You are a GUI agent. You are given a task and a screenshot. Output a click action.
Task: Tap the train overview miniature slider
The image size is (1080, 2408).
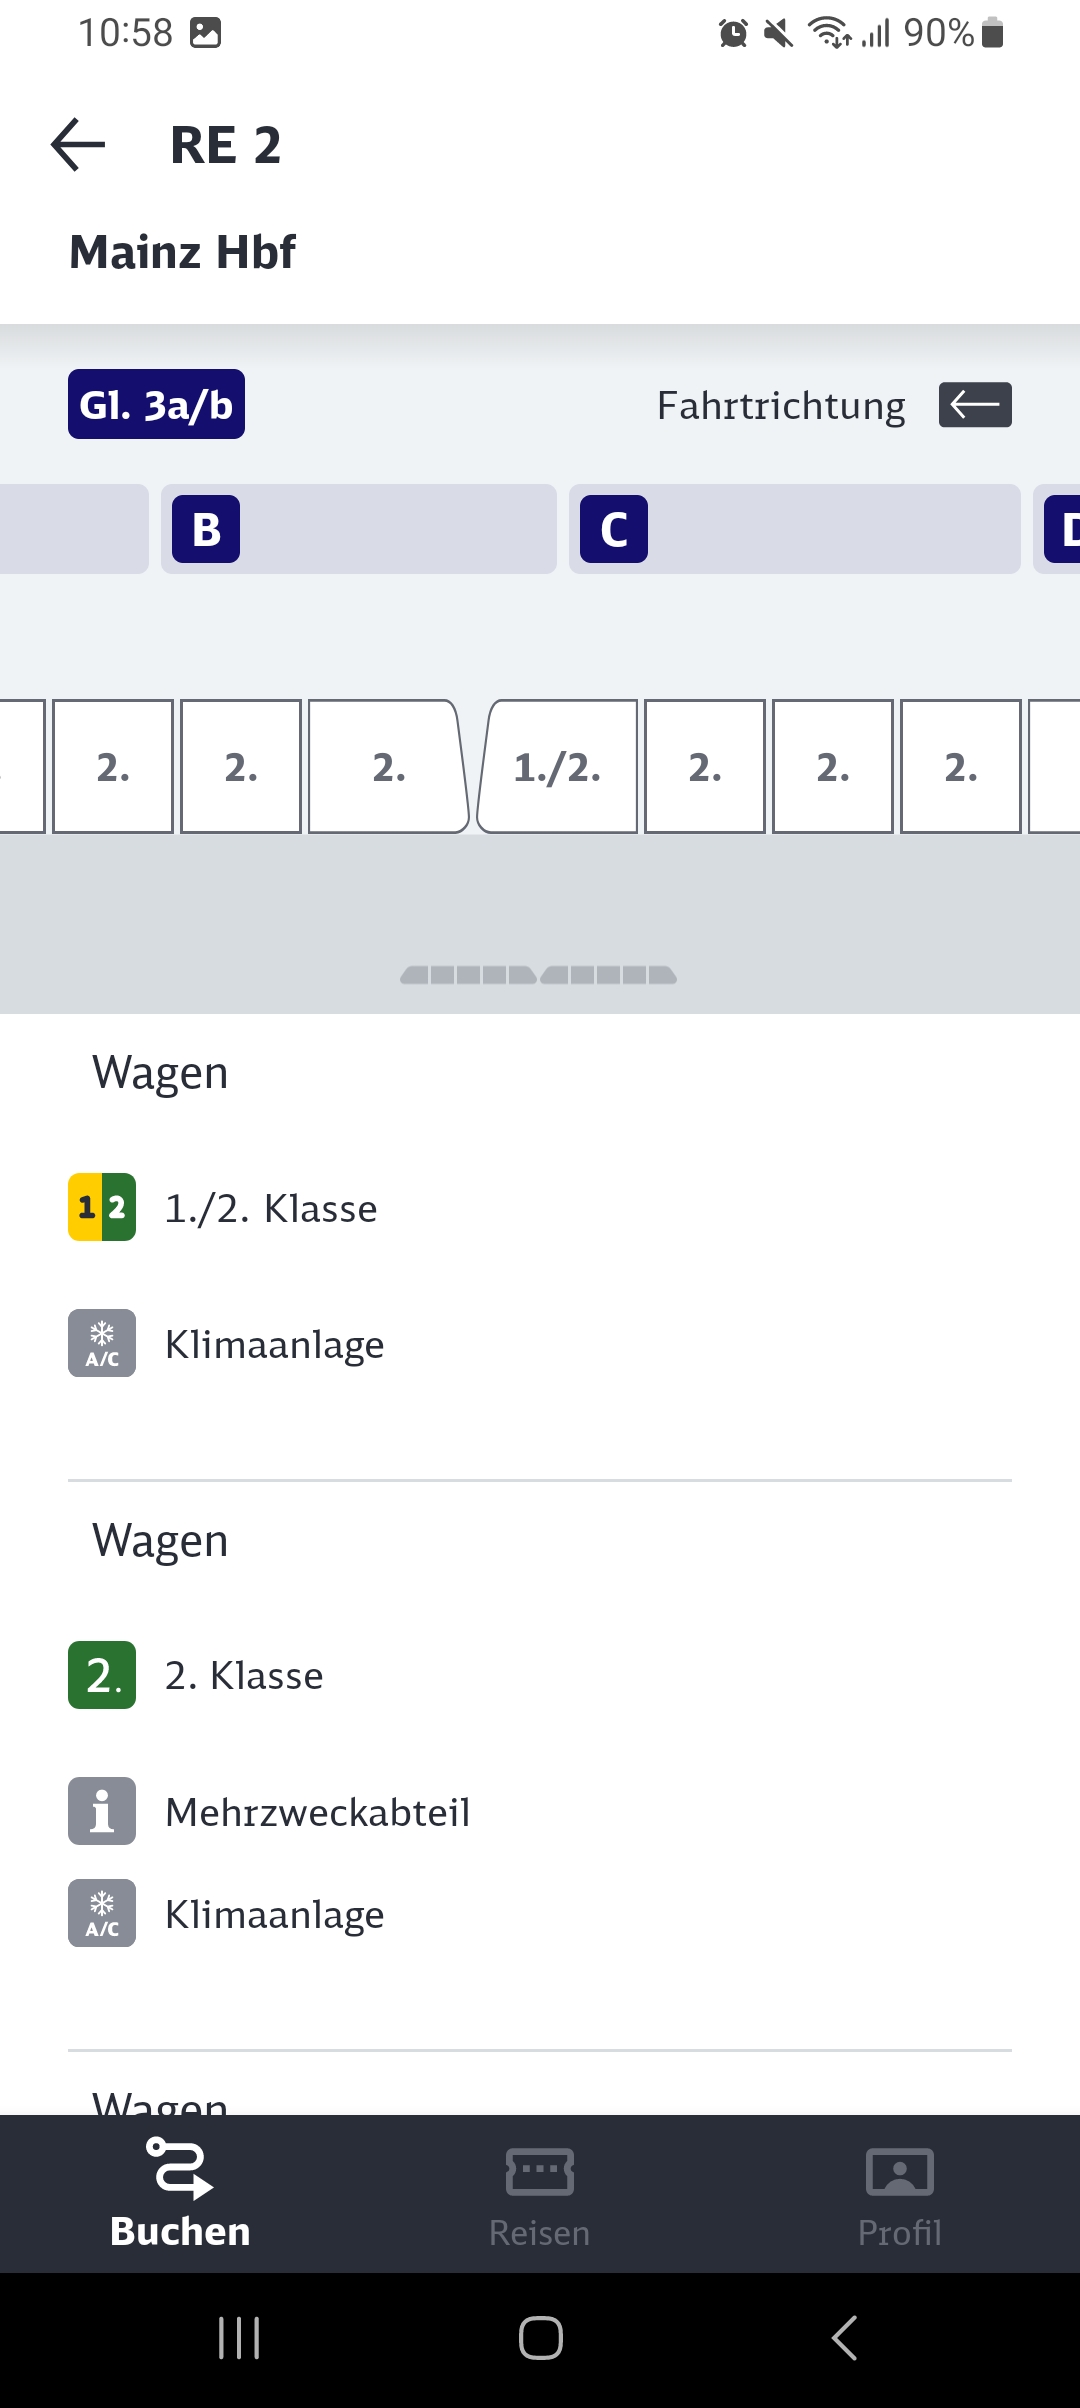[x=539, y=975]
